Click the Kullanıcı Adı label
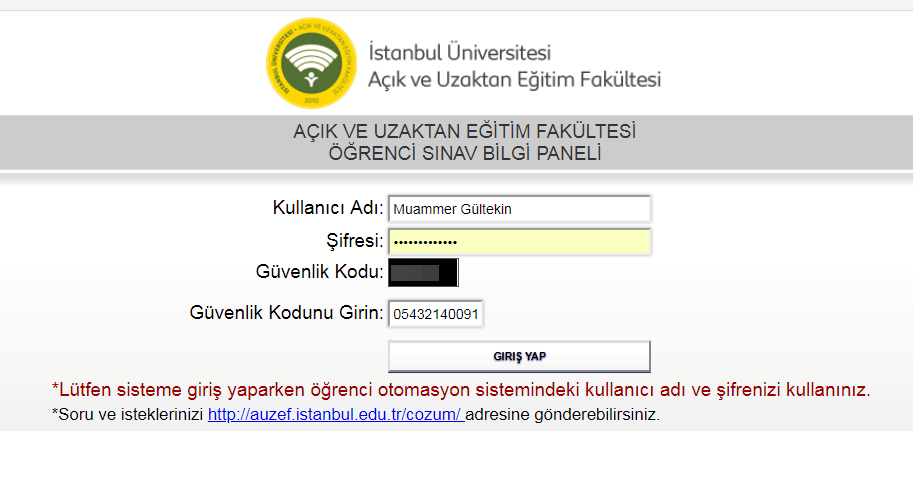 pyautogui.click(x=328, y=207)
